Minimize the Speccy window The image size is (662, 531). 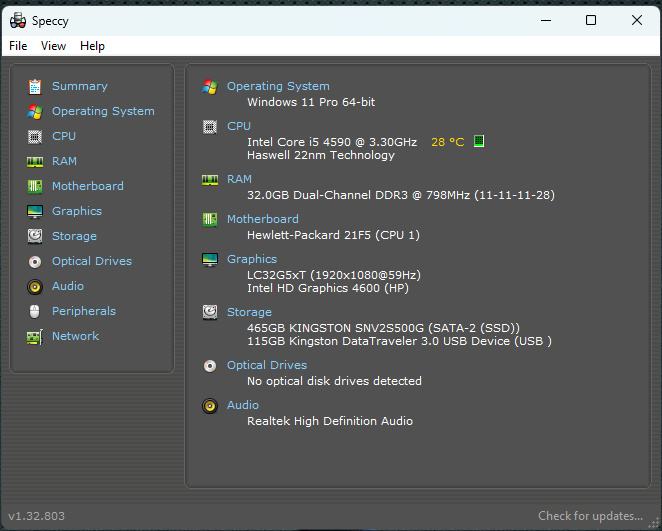tap(546, 20)
